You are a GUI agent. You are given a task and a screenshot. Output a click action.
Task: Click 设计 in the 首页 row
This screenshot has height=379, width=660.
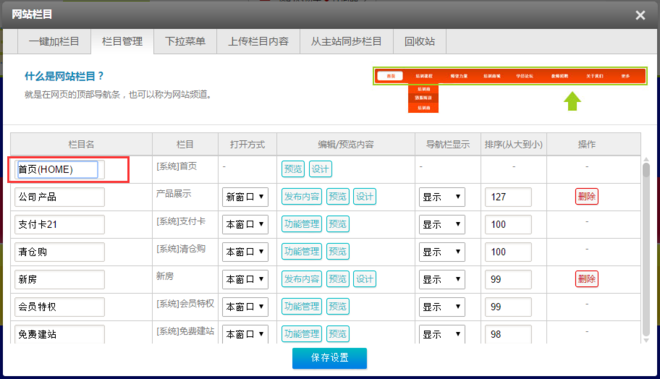coord(320,169)
